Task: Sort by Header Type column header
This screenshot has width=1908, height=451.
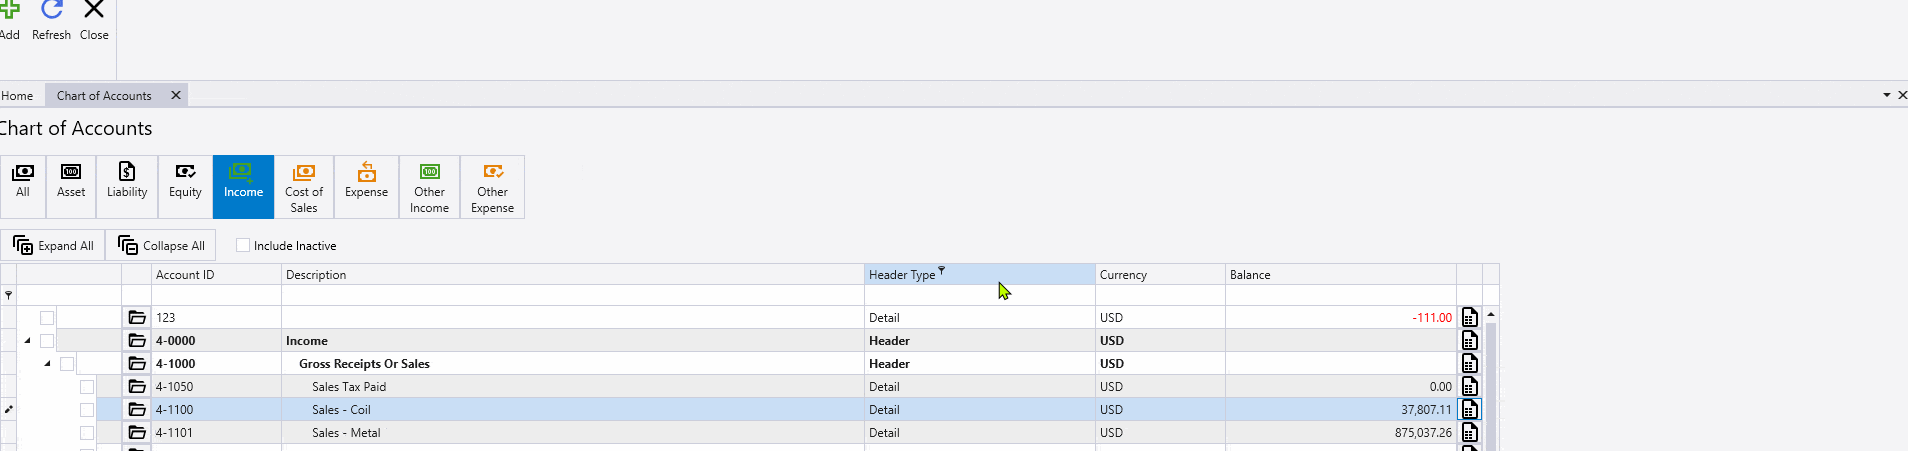Action: coord(980,275)
